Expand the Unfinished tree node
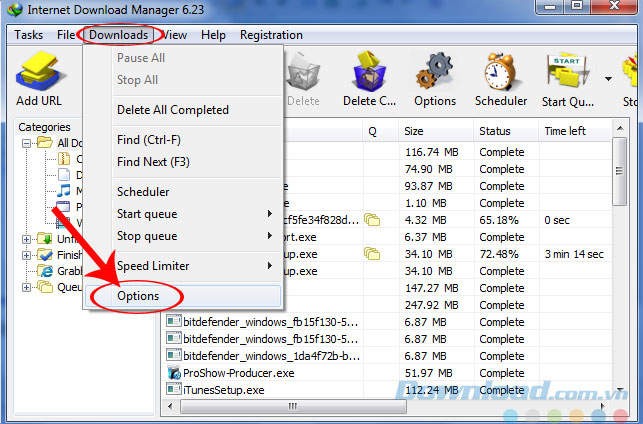The height and width of the screenshot is (424, 643). pyautogui.click(x=27, y=239)
